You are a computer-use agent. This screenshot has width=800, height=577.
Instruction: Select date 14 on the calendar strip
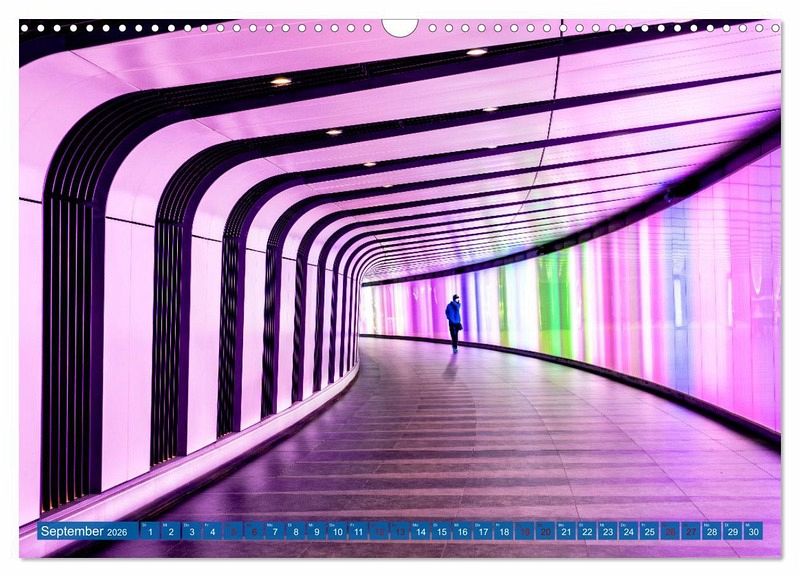tap(420, 532)
